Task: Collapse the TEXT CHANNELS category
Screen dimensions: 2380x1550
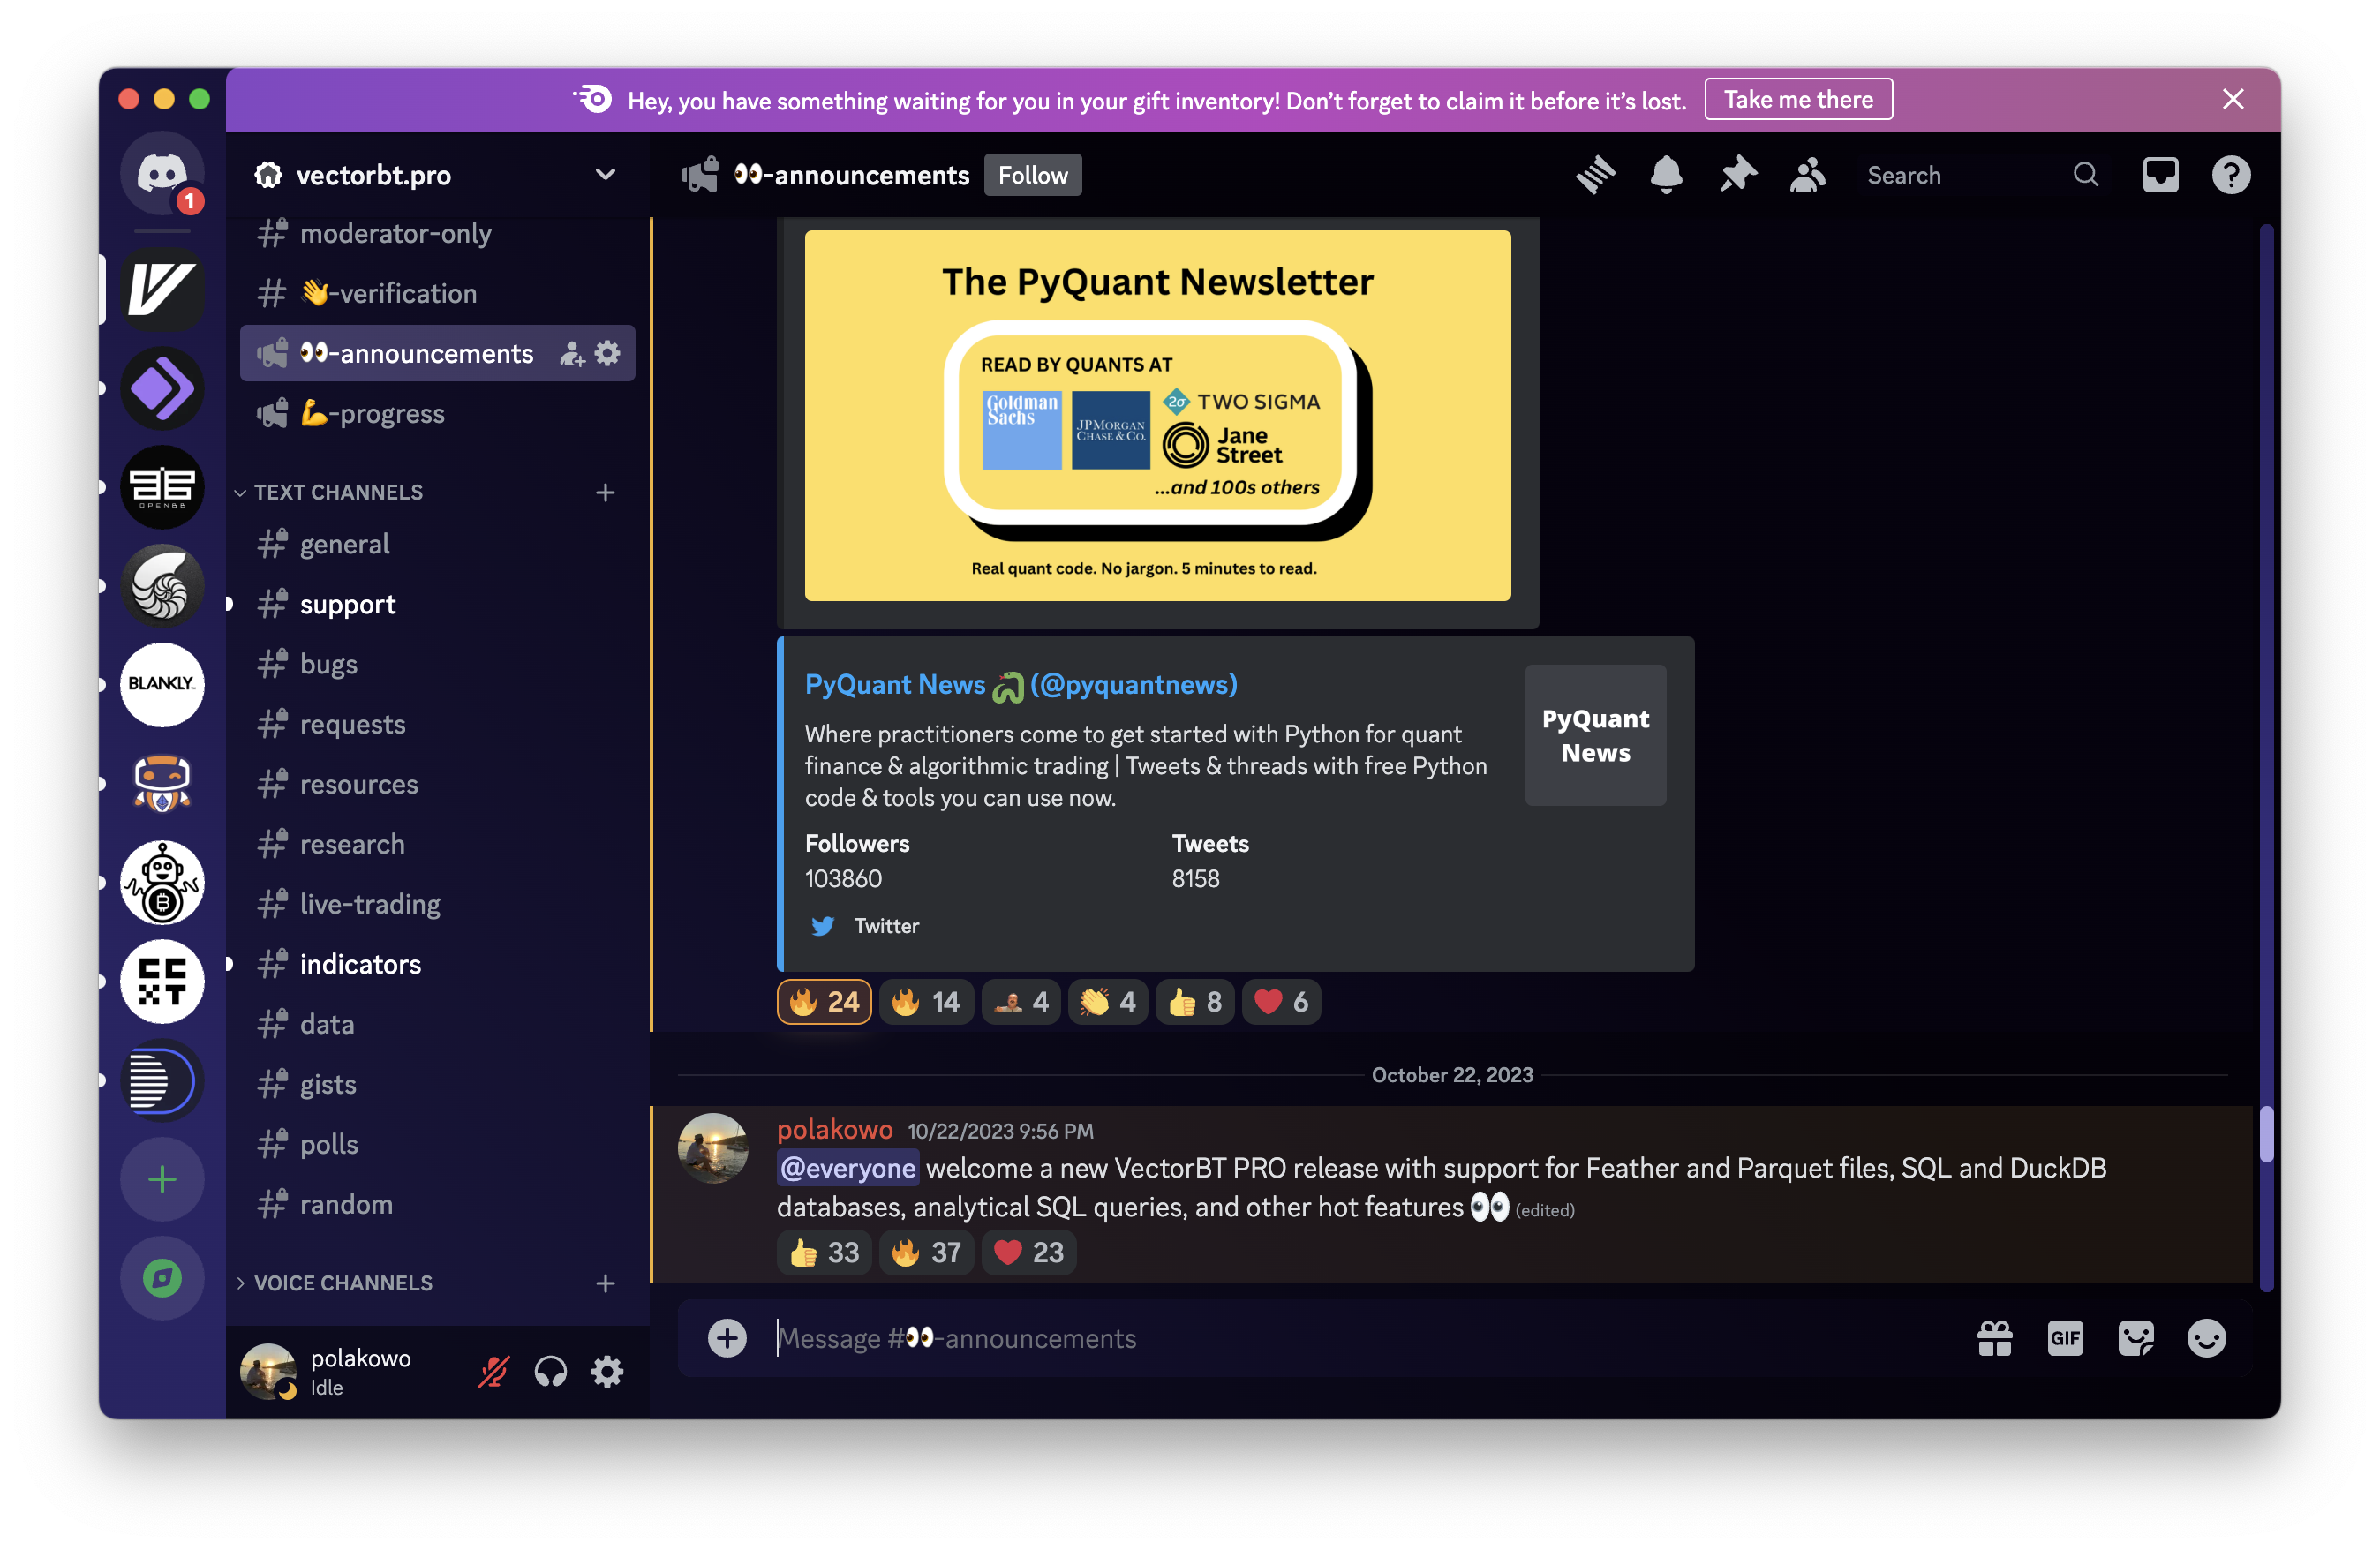Action: (x=338, y=492)
